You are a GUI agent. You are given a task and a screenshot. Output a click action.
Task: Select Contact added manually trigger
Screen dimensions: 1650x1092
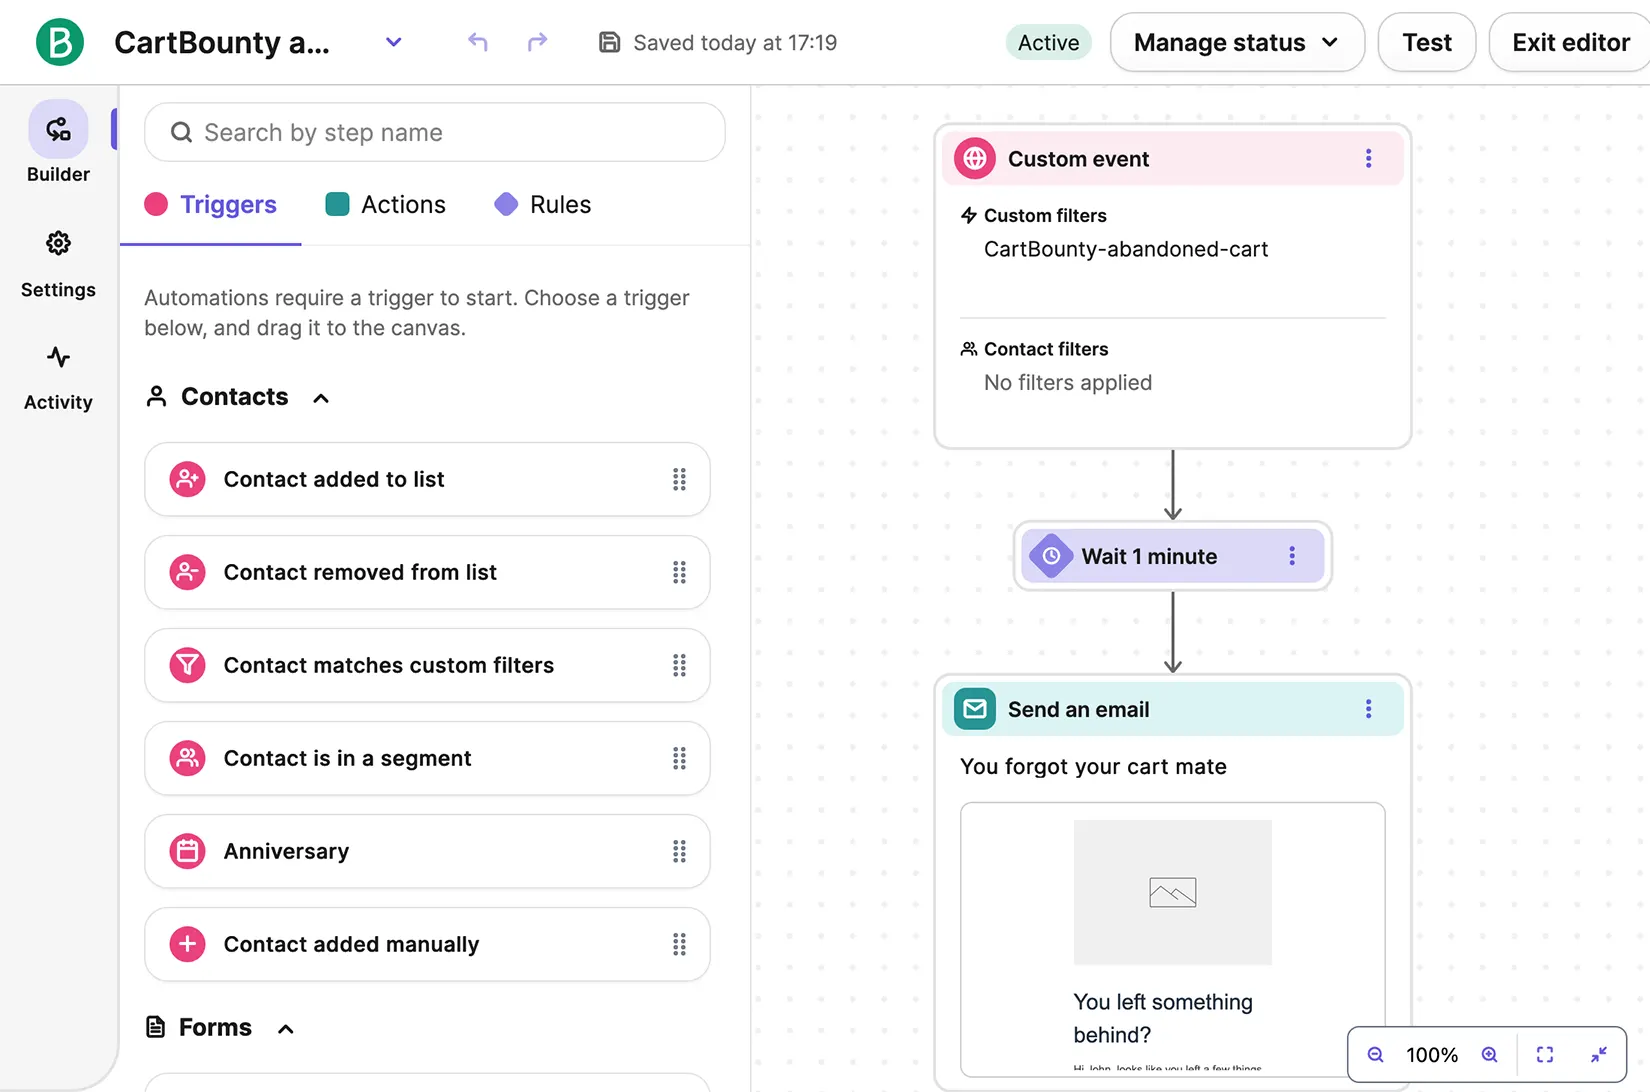(427, 944)
